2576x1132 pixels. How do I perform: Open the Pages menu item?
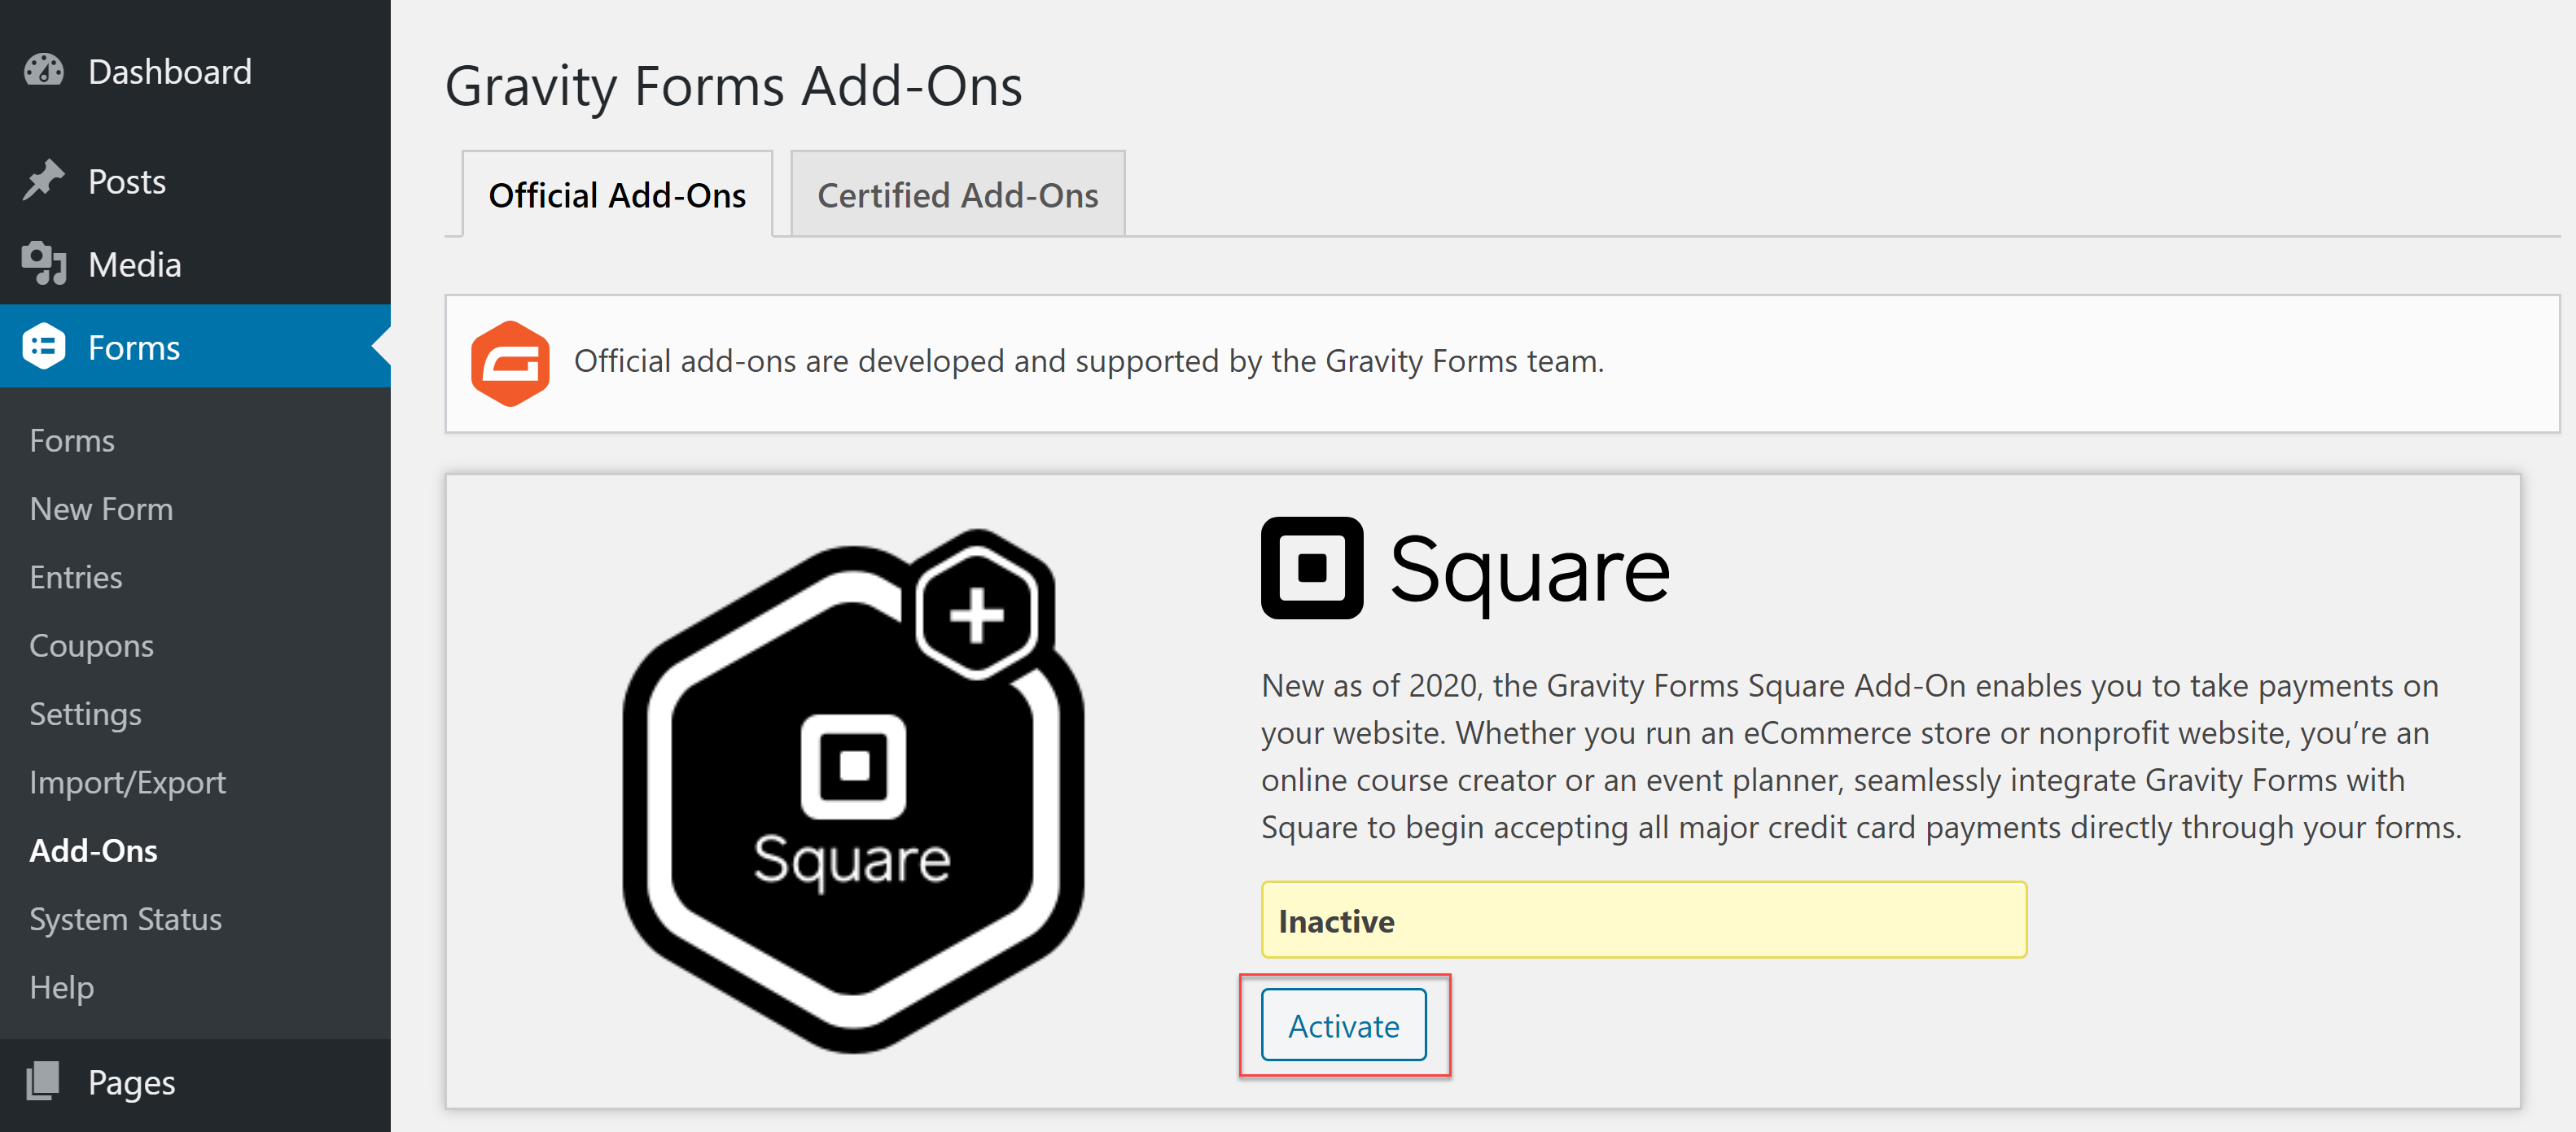pyautogui.click(x=195, y=1082)
